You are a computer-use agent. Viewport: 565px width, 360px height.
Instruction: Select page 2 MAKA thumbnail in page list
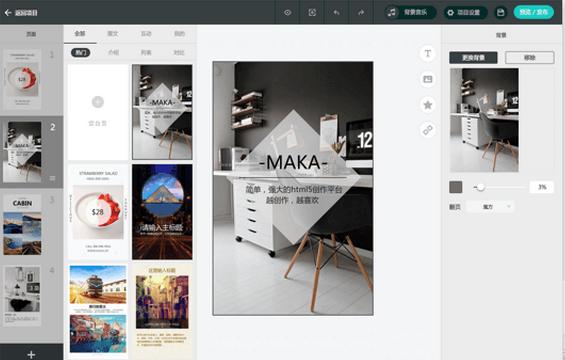pyautogui.click(x=22, y=152)
